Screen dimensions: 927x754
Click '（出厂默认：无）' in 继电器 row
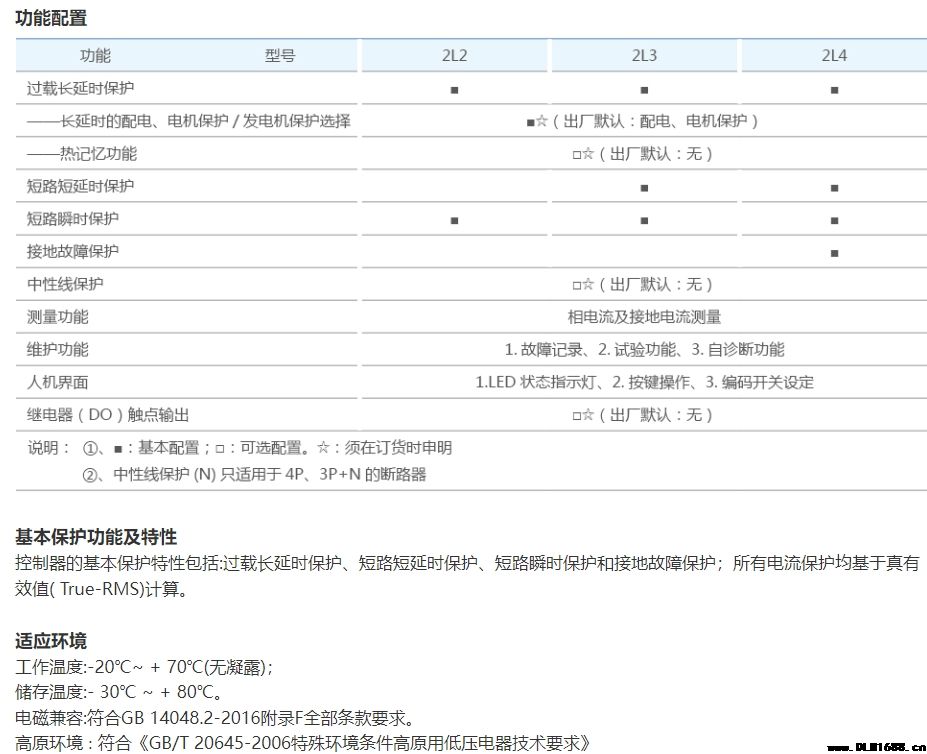[x=655, y=415]
